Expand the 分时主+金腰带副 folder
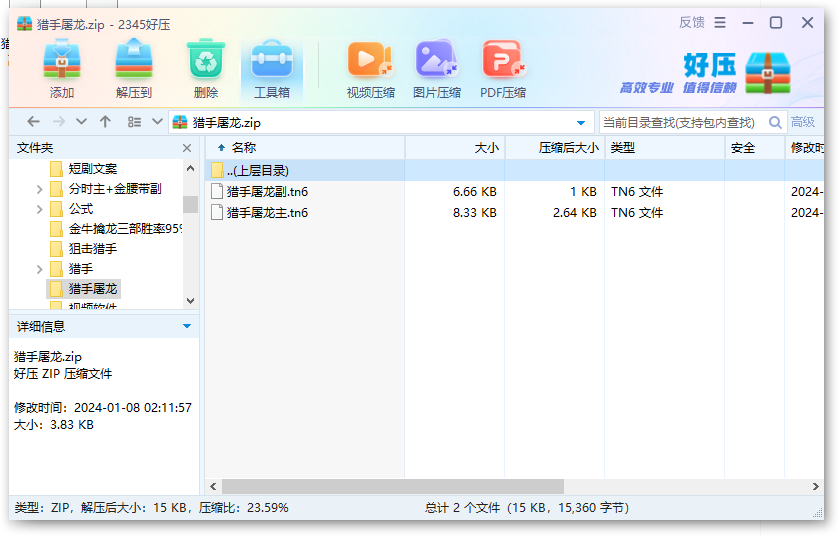 (39, 189)
